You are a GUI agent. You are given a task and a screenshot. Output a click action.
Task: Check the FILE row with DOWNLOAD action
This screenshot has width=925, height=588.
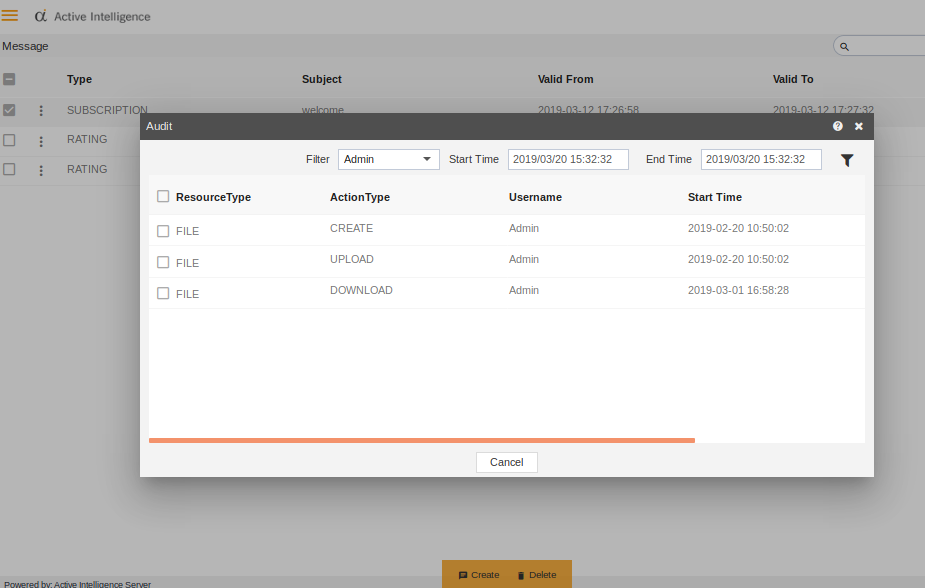click(x=163, y=294)
